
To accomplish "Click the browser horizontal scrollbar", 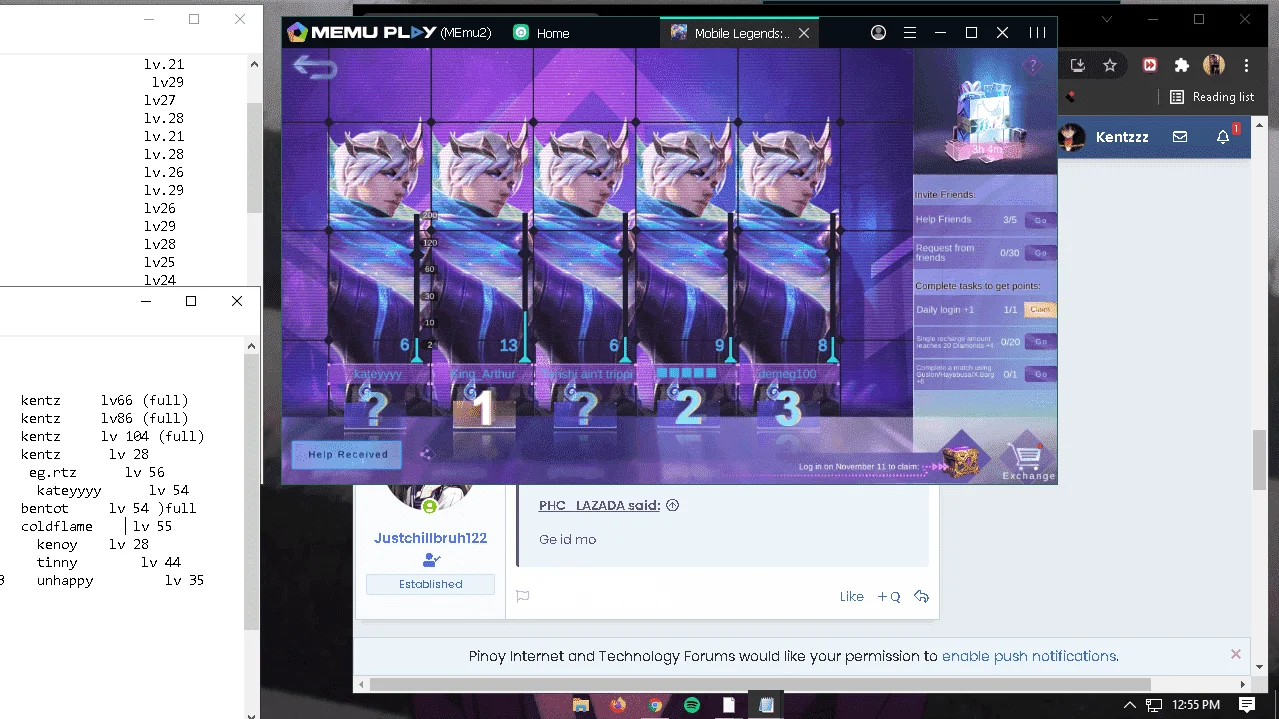I will [760, 685].
